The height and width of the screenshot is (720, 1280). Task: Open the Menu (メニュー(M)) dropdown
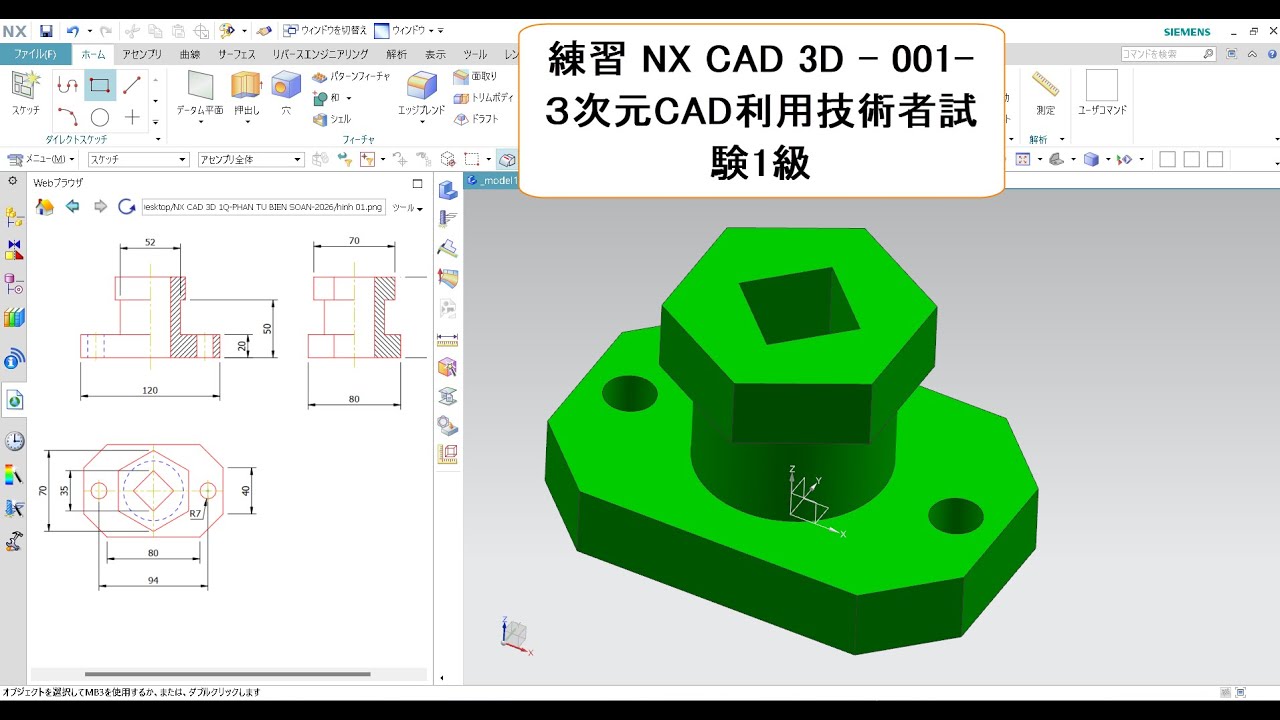pos(42,159)
